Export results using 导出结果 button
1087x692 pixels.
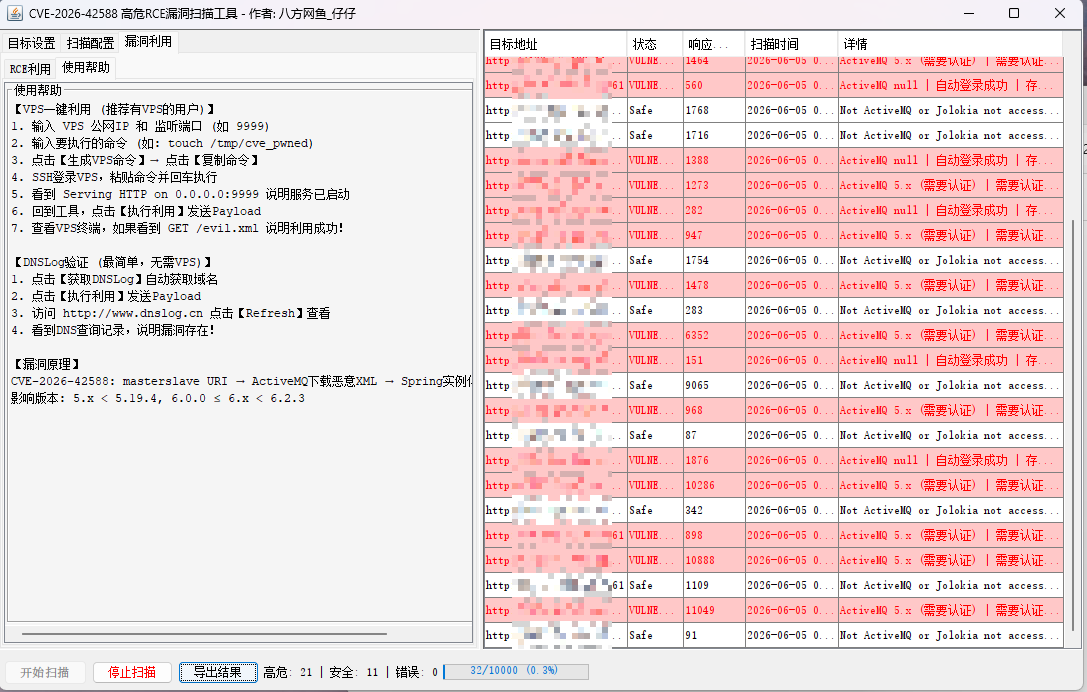218,672
